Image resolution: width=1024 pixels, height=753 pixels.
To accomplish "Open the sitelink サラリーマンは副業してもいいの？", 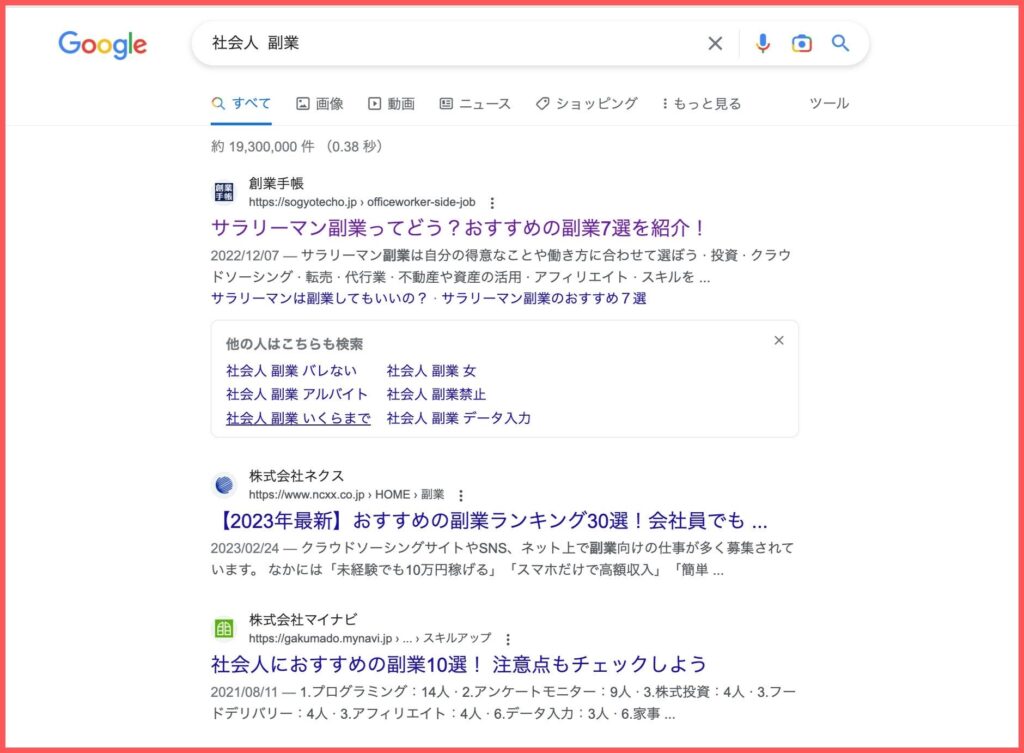I will click(320, 298).
